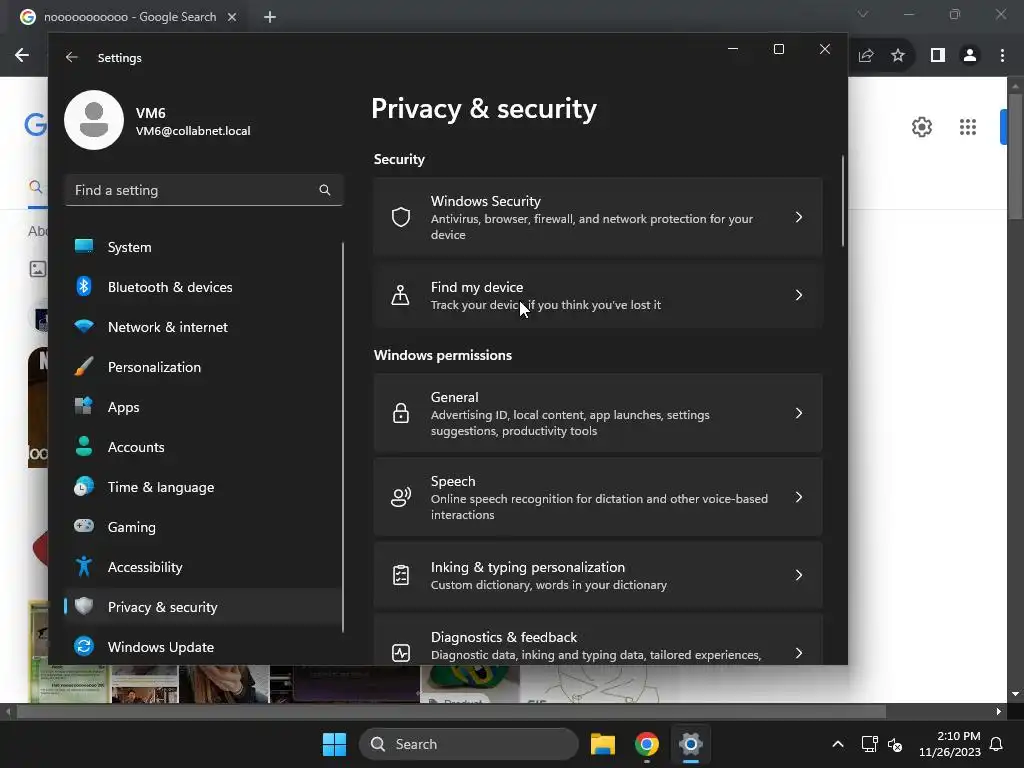Viewport: 1024px width, 768px height.
Task: Expand Speech settings chevron arrow
Action: pos(799,497)
